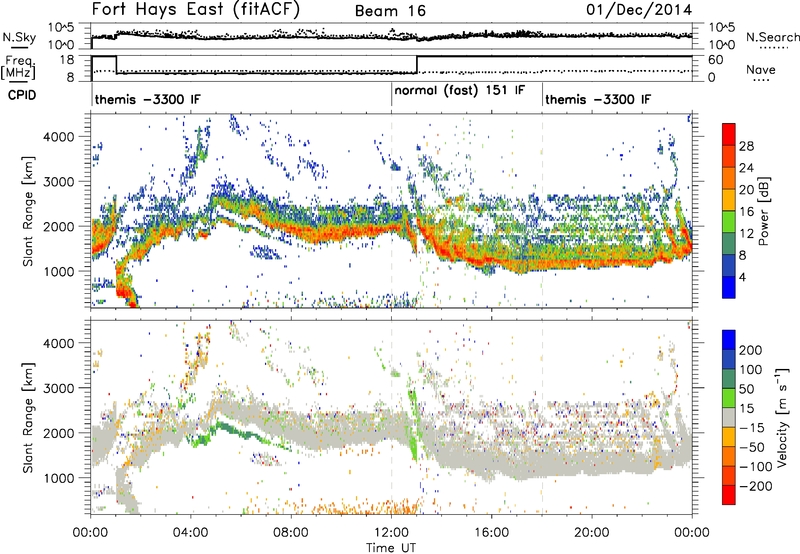Click the '28' tick on the Power colorbar
Viewport: 800px width, 554px height.
point(746,146)
